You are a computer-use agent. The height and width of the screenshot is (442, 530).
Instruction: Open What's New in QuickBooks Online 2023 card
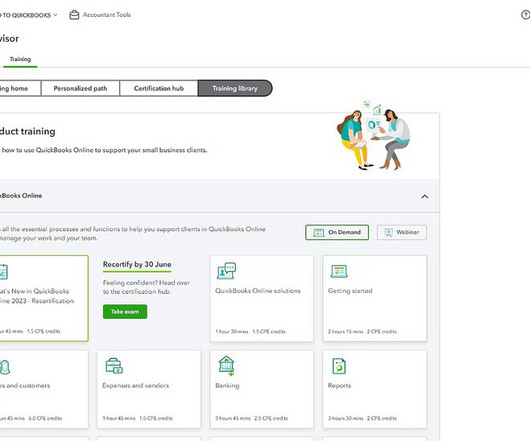(x=44, y=298)
